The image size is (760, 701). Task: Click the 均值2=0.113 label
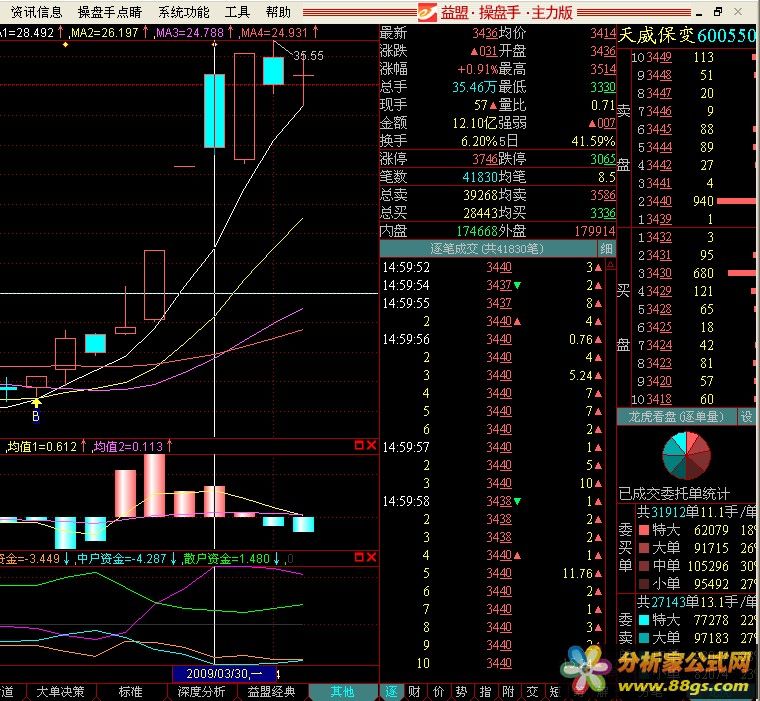click(x=128, y=446)
